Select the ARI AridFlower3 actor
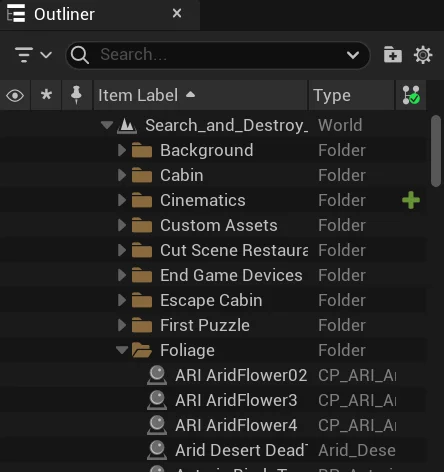Viewport: 444px width, 472px height. (x=213, y=400)
